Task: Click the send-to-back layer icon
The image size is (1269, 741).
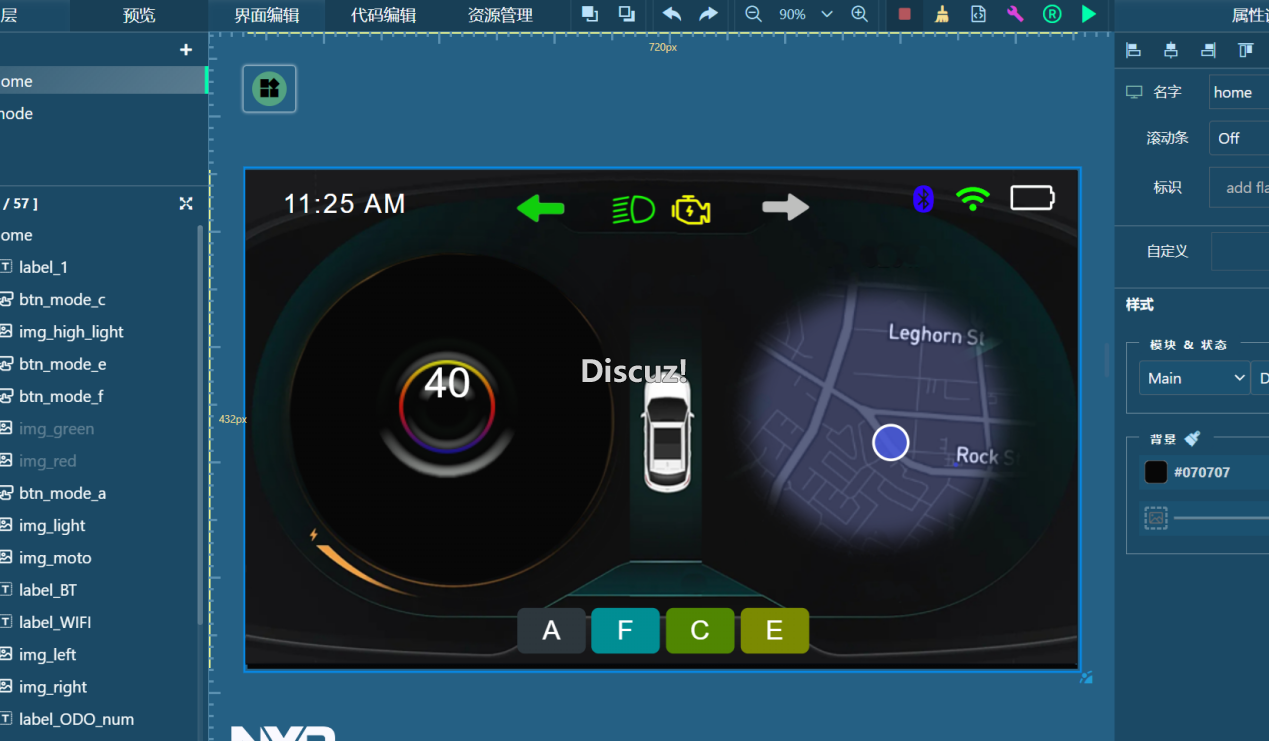Action: point(627,14)
